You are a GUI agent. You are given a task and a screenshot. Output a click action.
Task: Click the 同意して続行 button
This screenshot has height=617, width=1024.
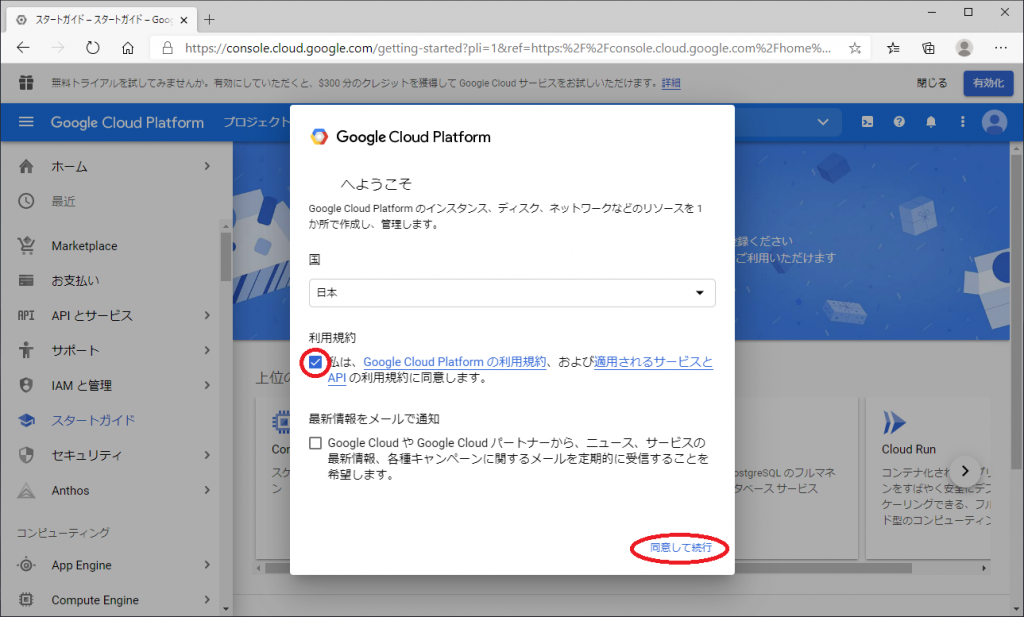click(680, 548)
